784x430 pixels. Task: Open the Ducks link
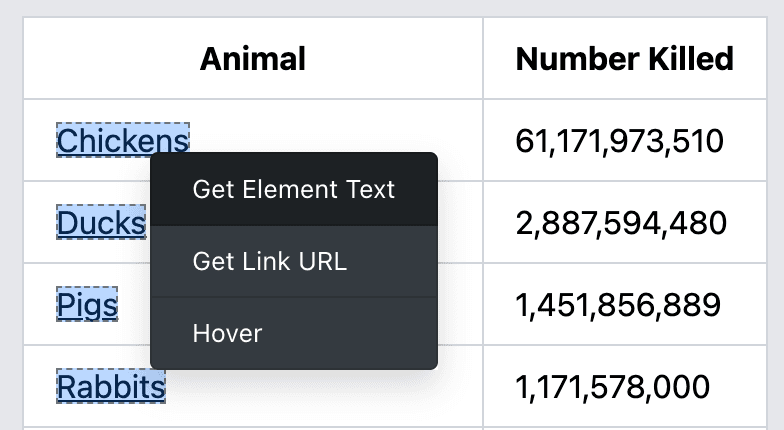pos(101,223)
